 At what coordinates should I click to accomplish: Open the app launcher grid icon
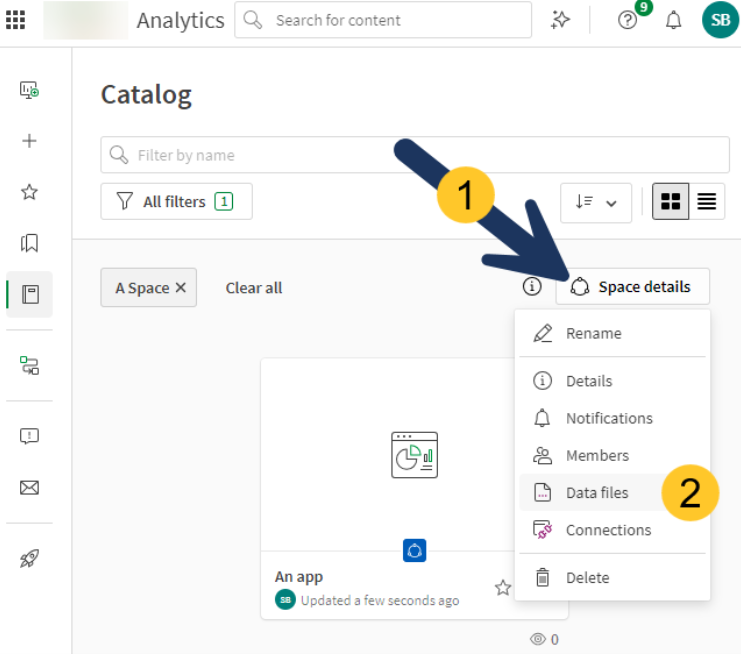(x=16, y=20)
